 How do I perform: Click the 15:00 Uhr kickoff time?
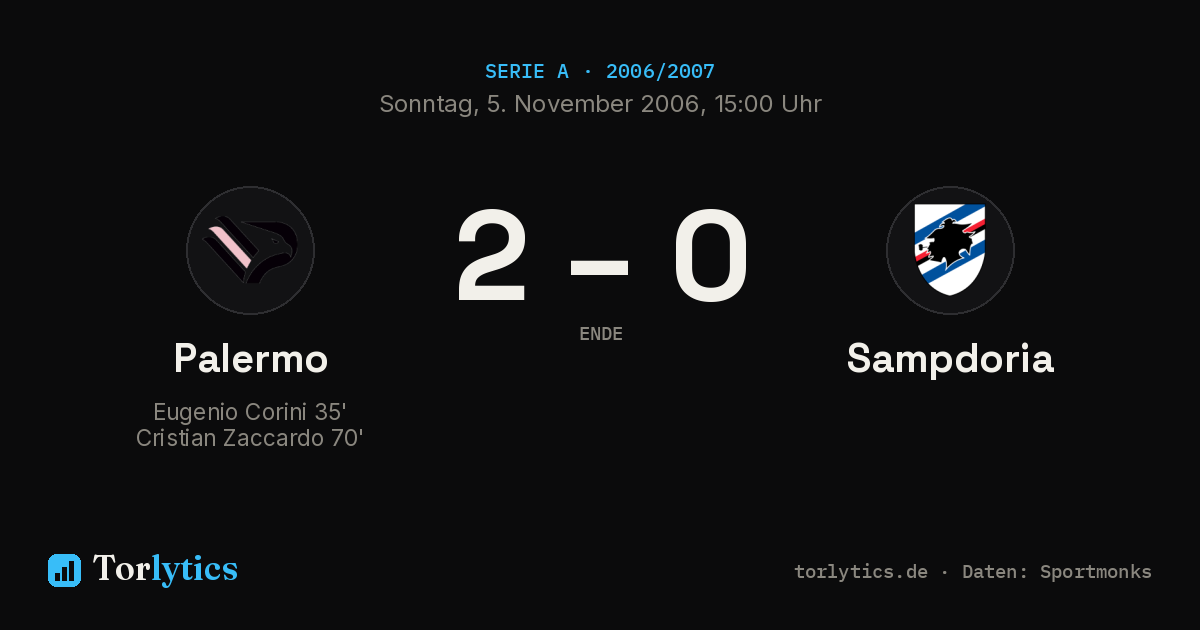769,104
